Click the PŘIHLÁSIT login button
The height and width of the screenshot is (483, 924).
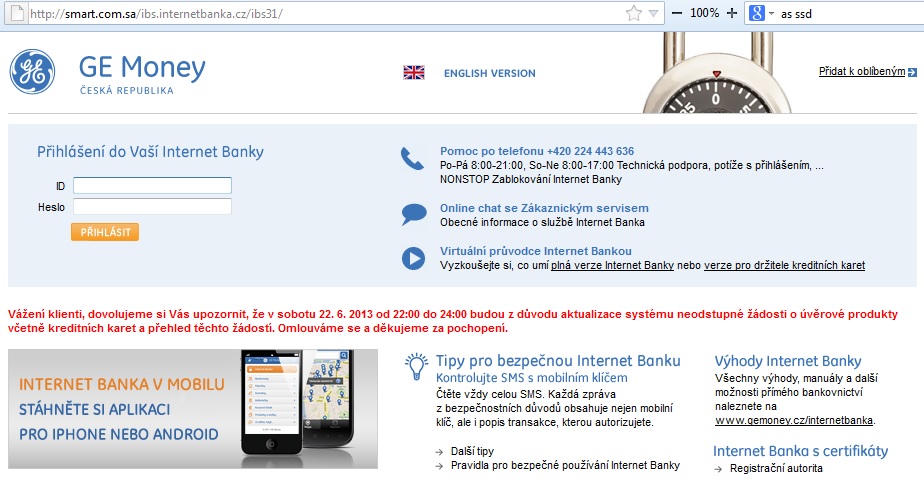click(x=105, y=232)
